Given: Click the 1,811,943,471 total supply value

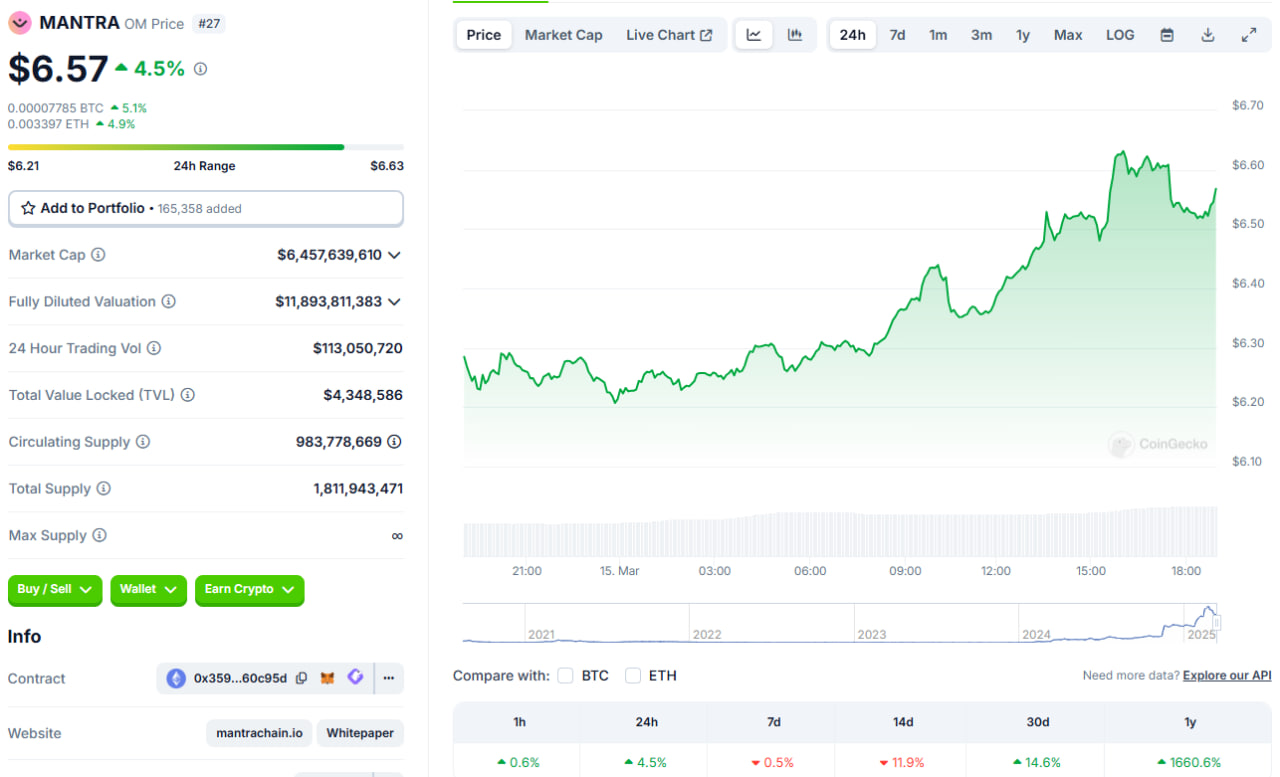Looking at the screenshot, I should [358, 489].
